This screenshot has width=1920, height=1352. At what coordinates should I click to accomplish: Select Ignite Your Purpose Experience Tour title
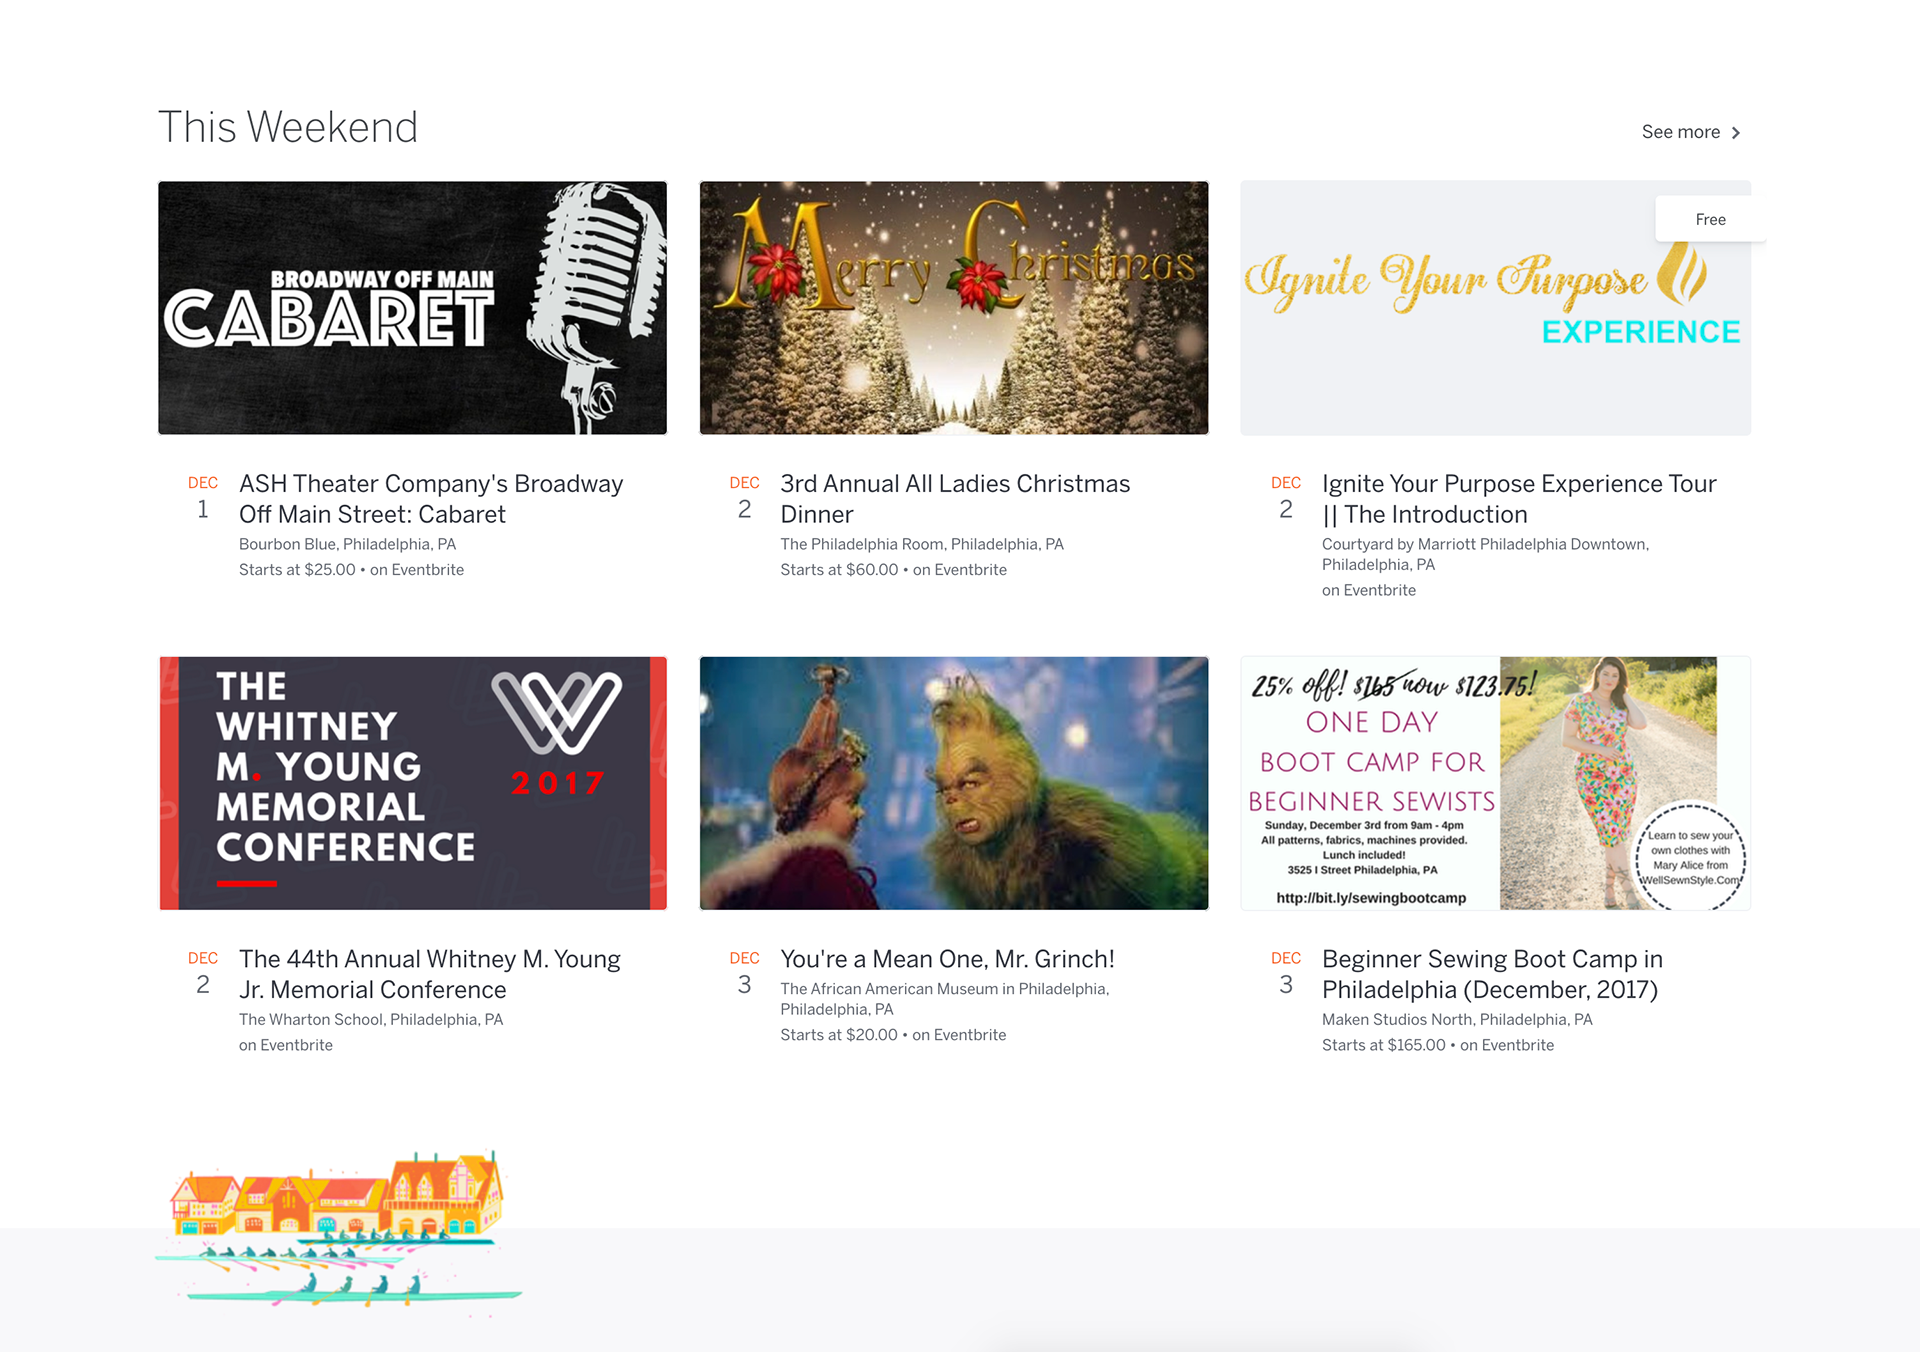pyautogui.click(x=1518, y=499)
